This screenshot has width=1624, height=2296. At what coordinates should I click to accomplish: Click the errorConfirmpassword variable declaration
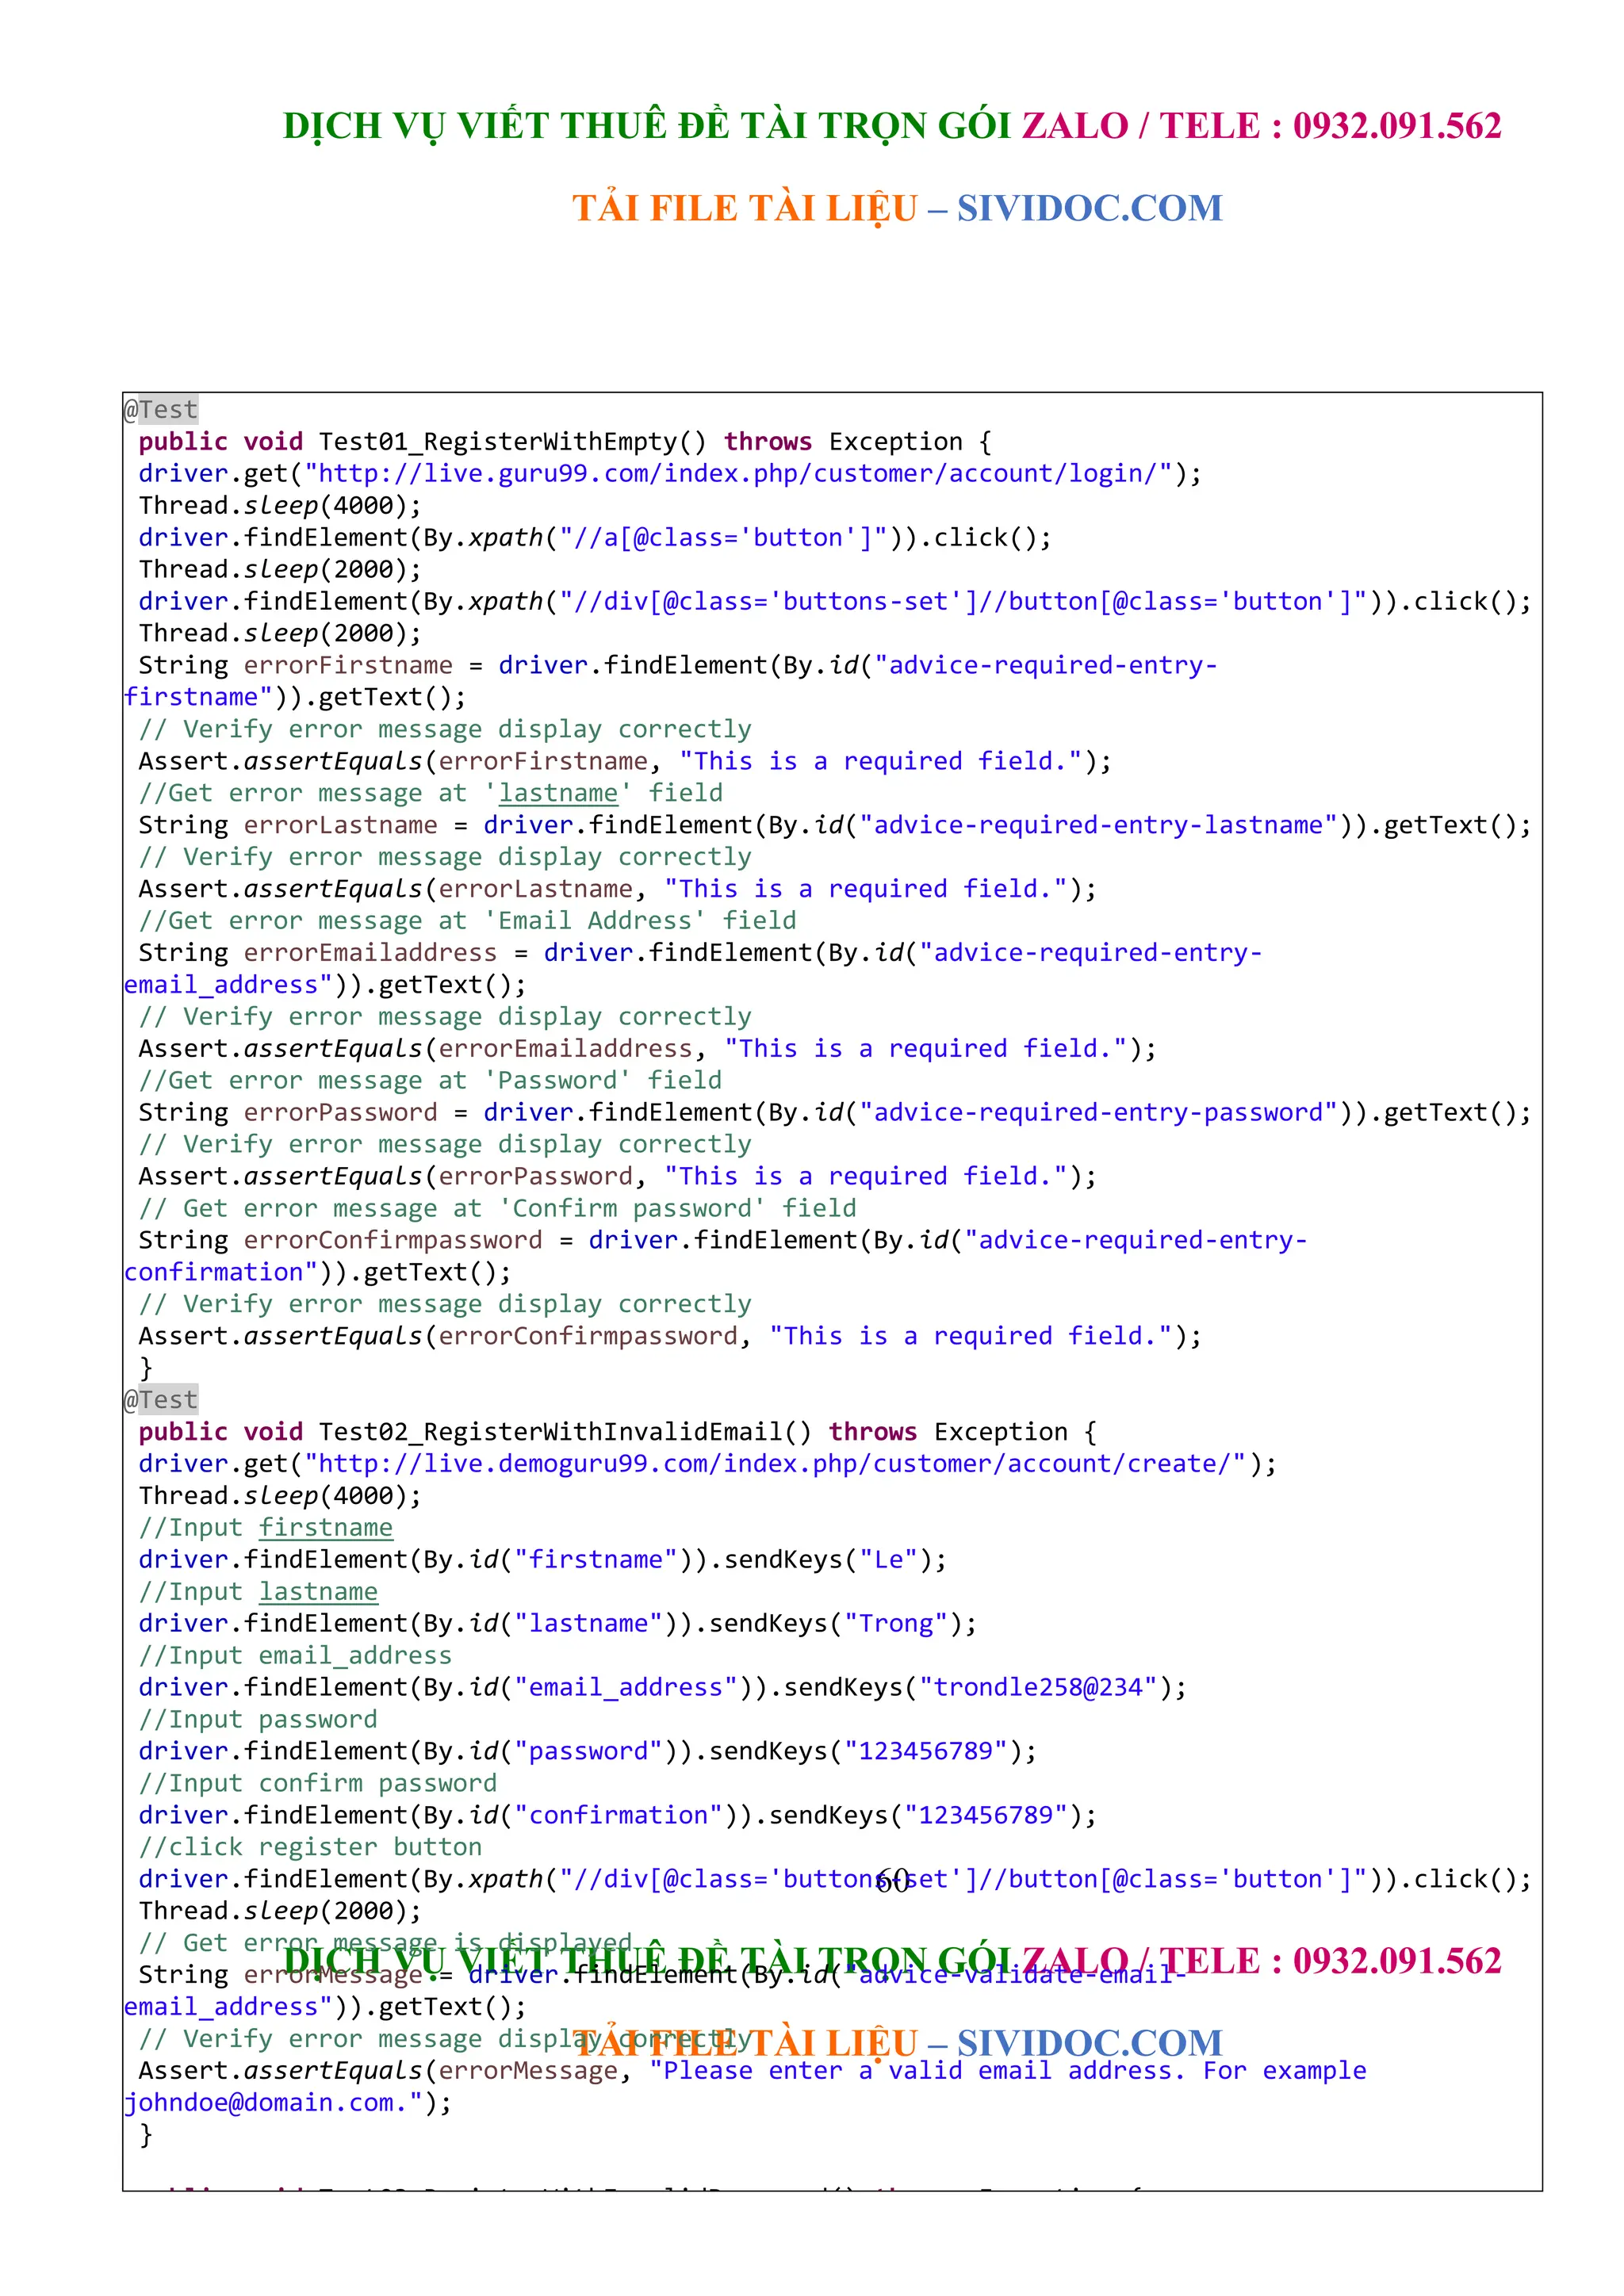392,1240
